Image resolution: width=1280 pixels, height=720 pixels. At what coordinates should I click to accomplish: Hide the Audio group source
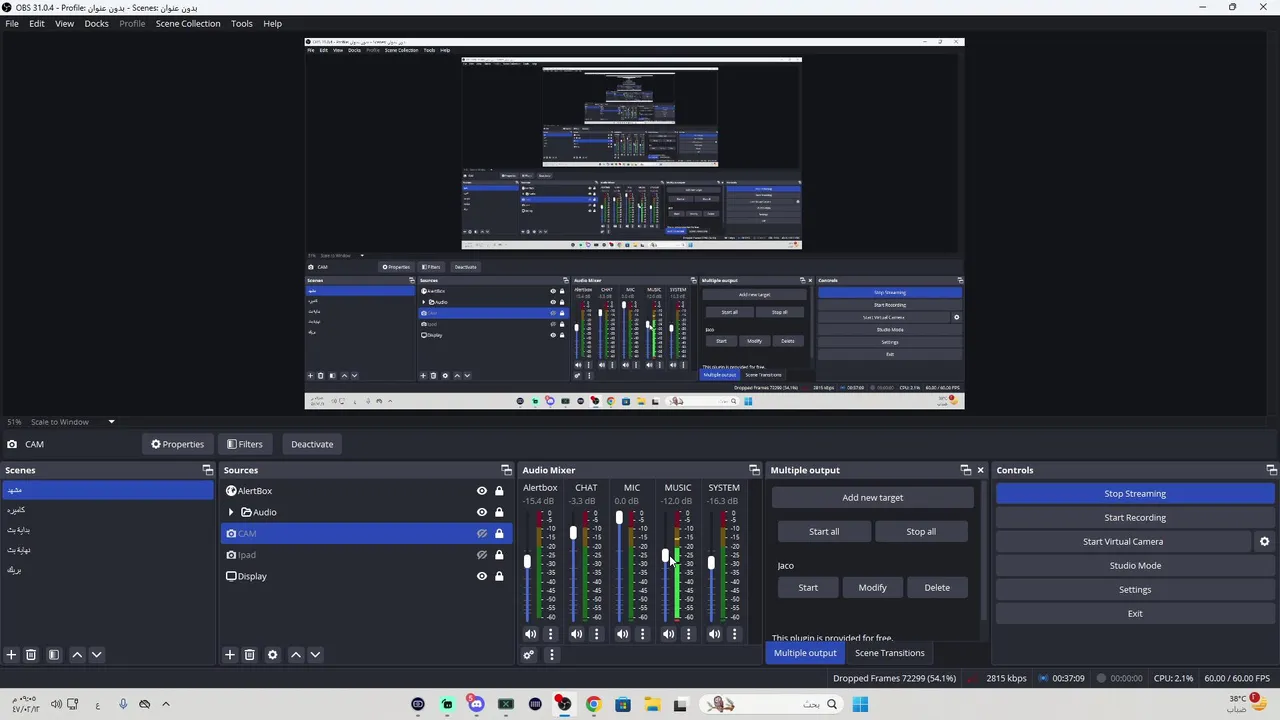(482, 512)
